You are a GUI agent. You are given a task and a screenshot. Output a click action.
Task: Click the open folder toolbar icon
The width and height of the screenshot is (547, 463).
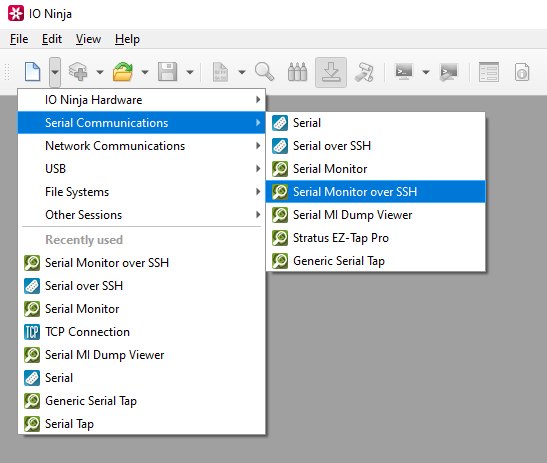(x=123, y=72)
